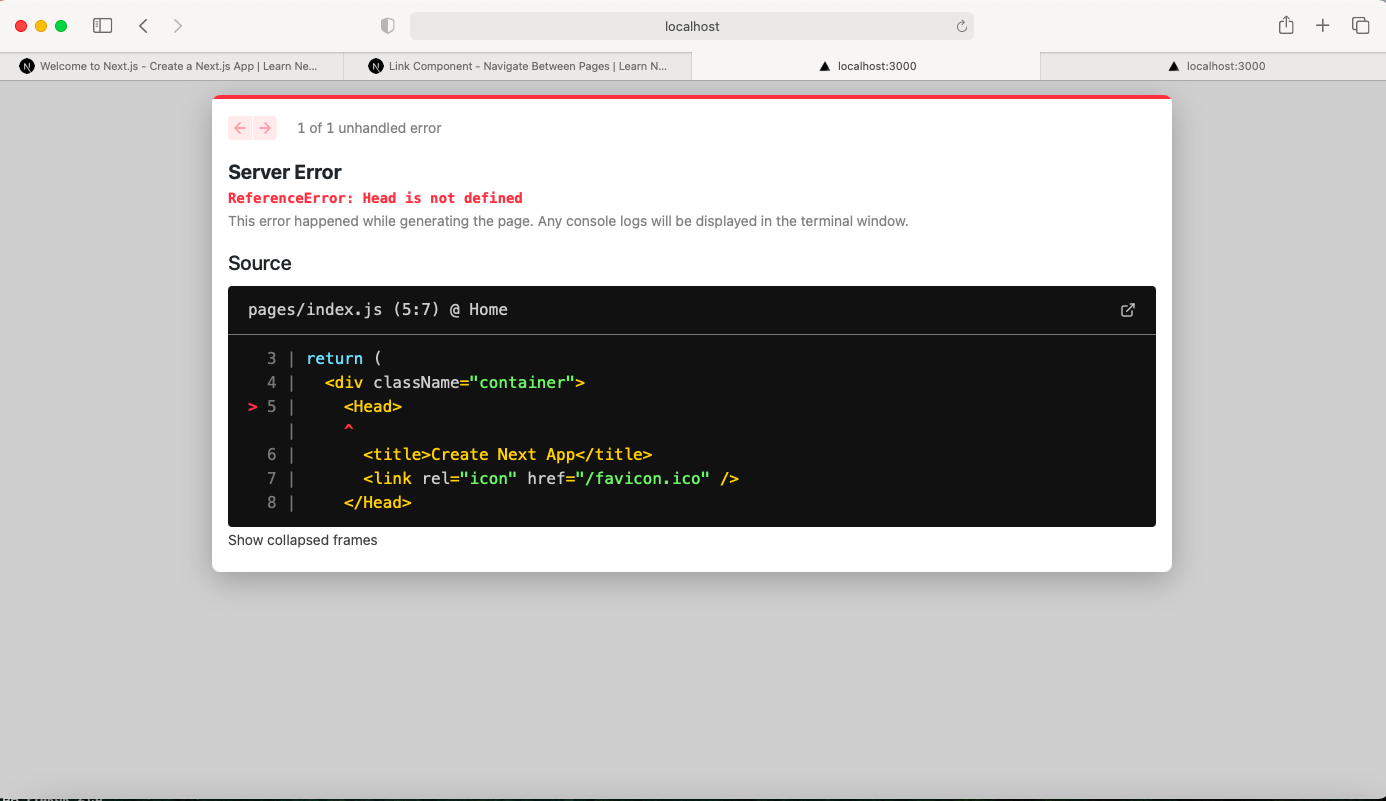
Task: Click the privacy shield icon
Action: click(x=388, y=26)
